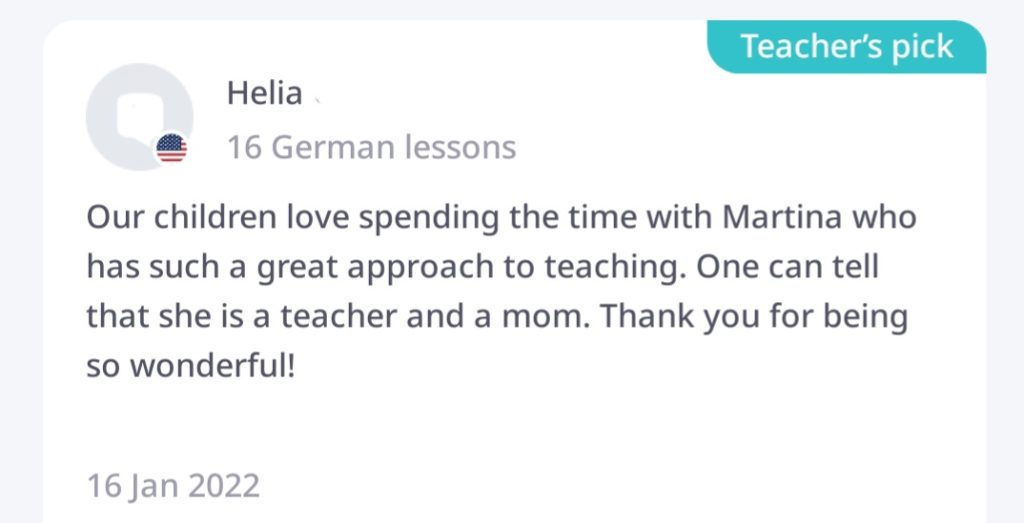The width and height of the screenshot is (1024, 523).
Task: Select the "Teacher's pick" badge
Action: 846,47
